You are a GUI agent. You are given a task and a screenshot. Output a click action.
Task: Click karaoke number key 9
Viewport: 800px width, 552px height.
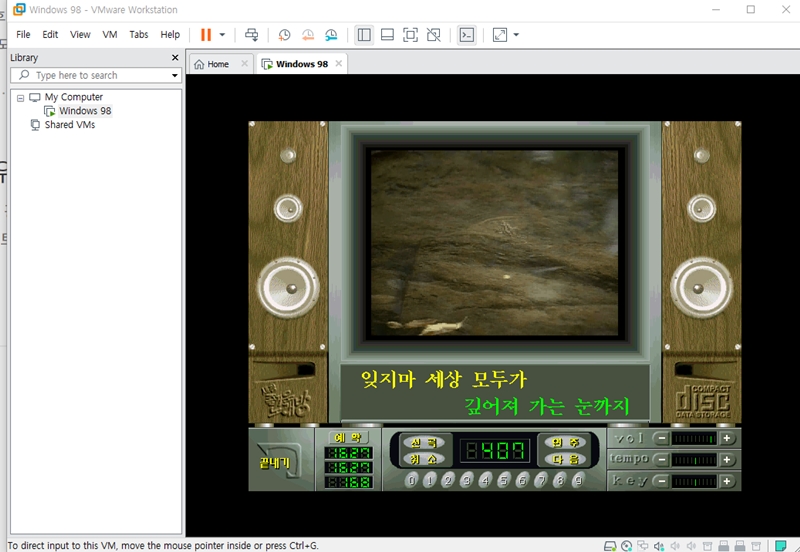click(x=578, y=480)
